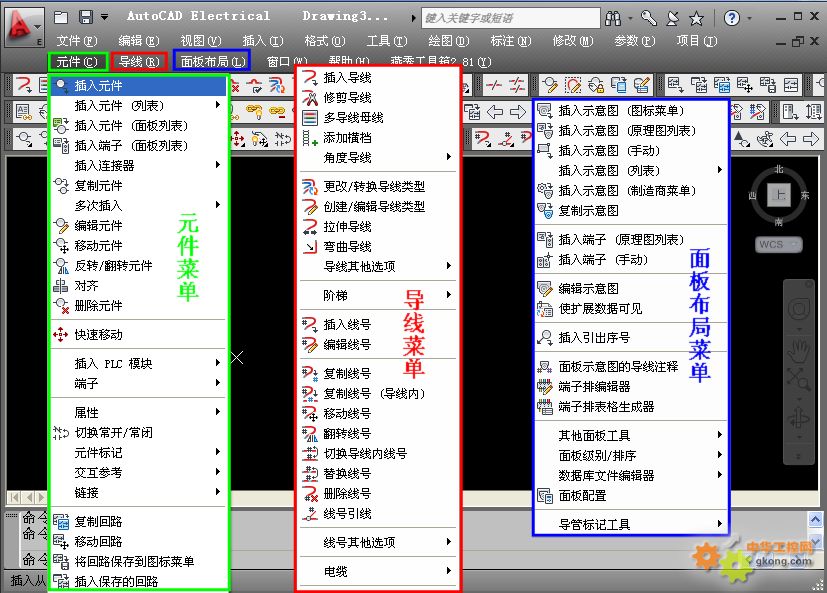
Task: Click the ViewCube 东 east label
Action: 805,195
